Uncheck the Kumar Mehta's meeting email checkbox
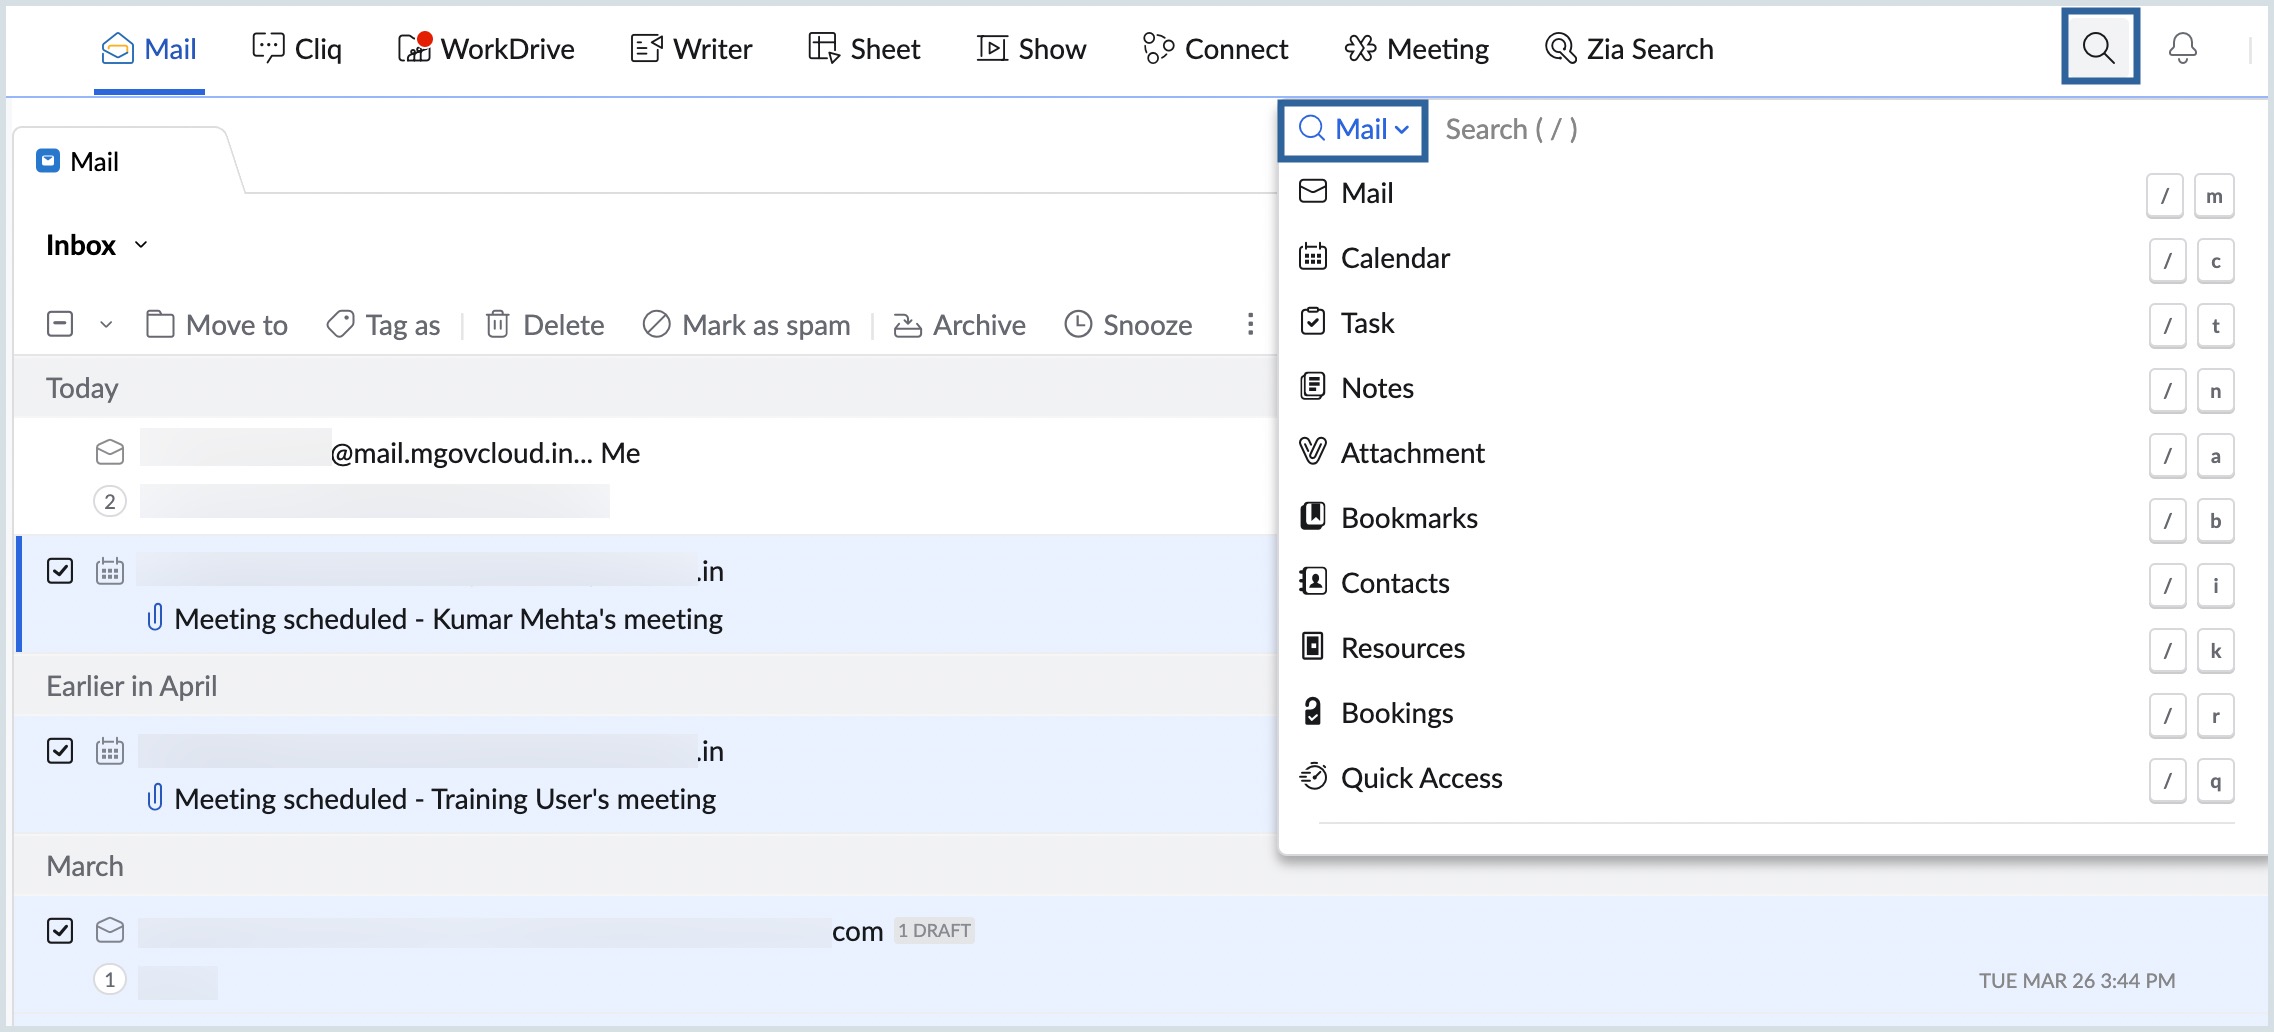The image size is (2274, 1032). [x=60, y=571]
